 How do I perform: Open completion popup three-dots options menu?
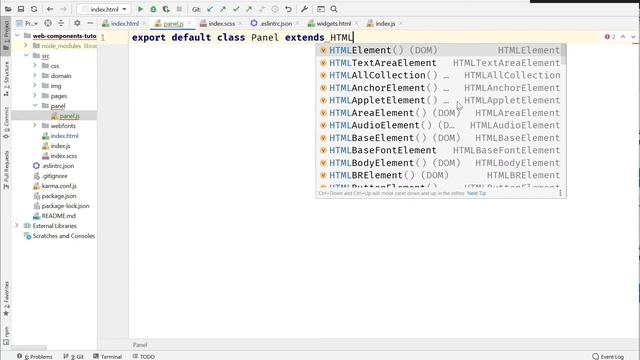pyautogui.click(x=560, y=193)
